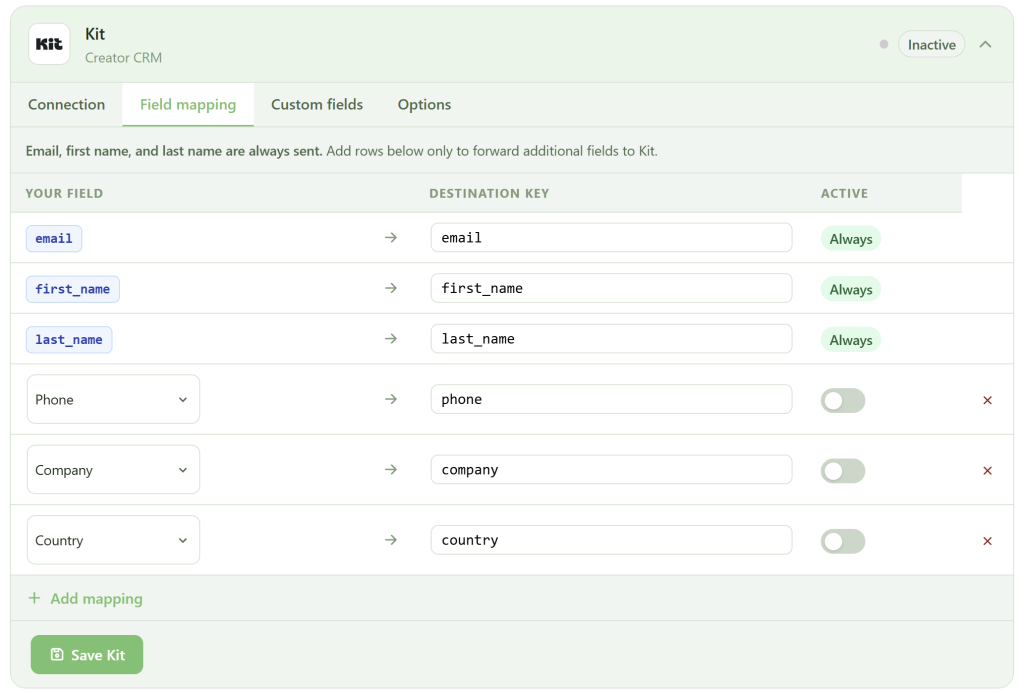The height and width of the screenshot is (694, 1024).
Task: Go to the Options tab
Action: (x=424, y=104)
